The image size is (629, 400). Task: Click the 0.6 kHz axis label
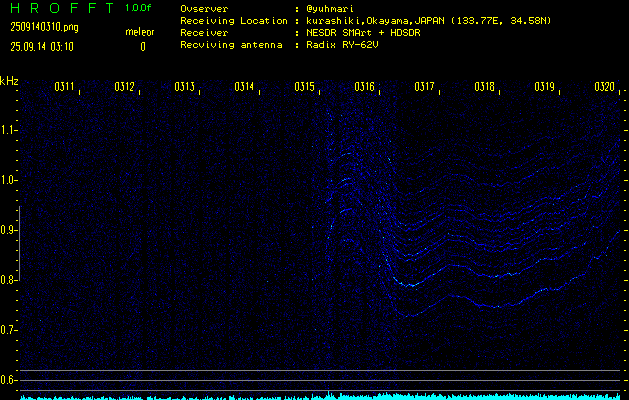click(x=8, y=380)
